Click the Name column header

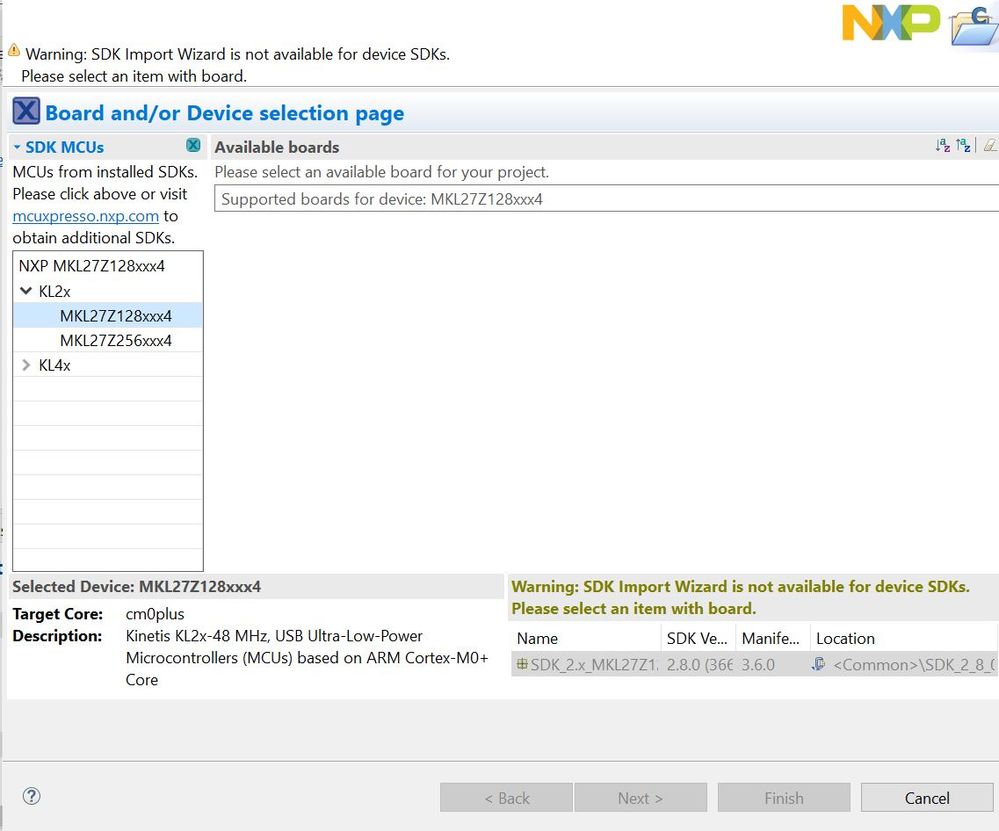tap(586, 638)
